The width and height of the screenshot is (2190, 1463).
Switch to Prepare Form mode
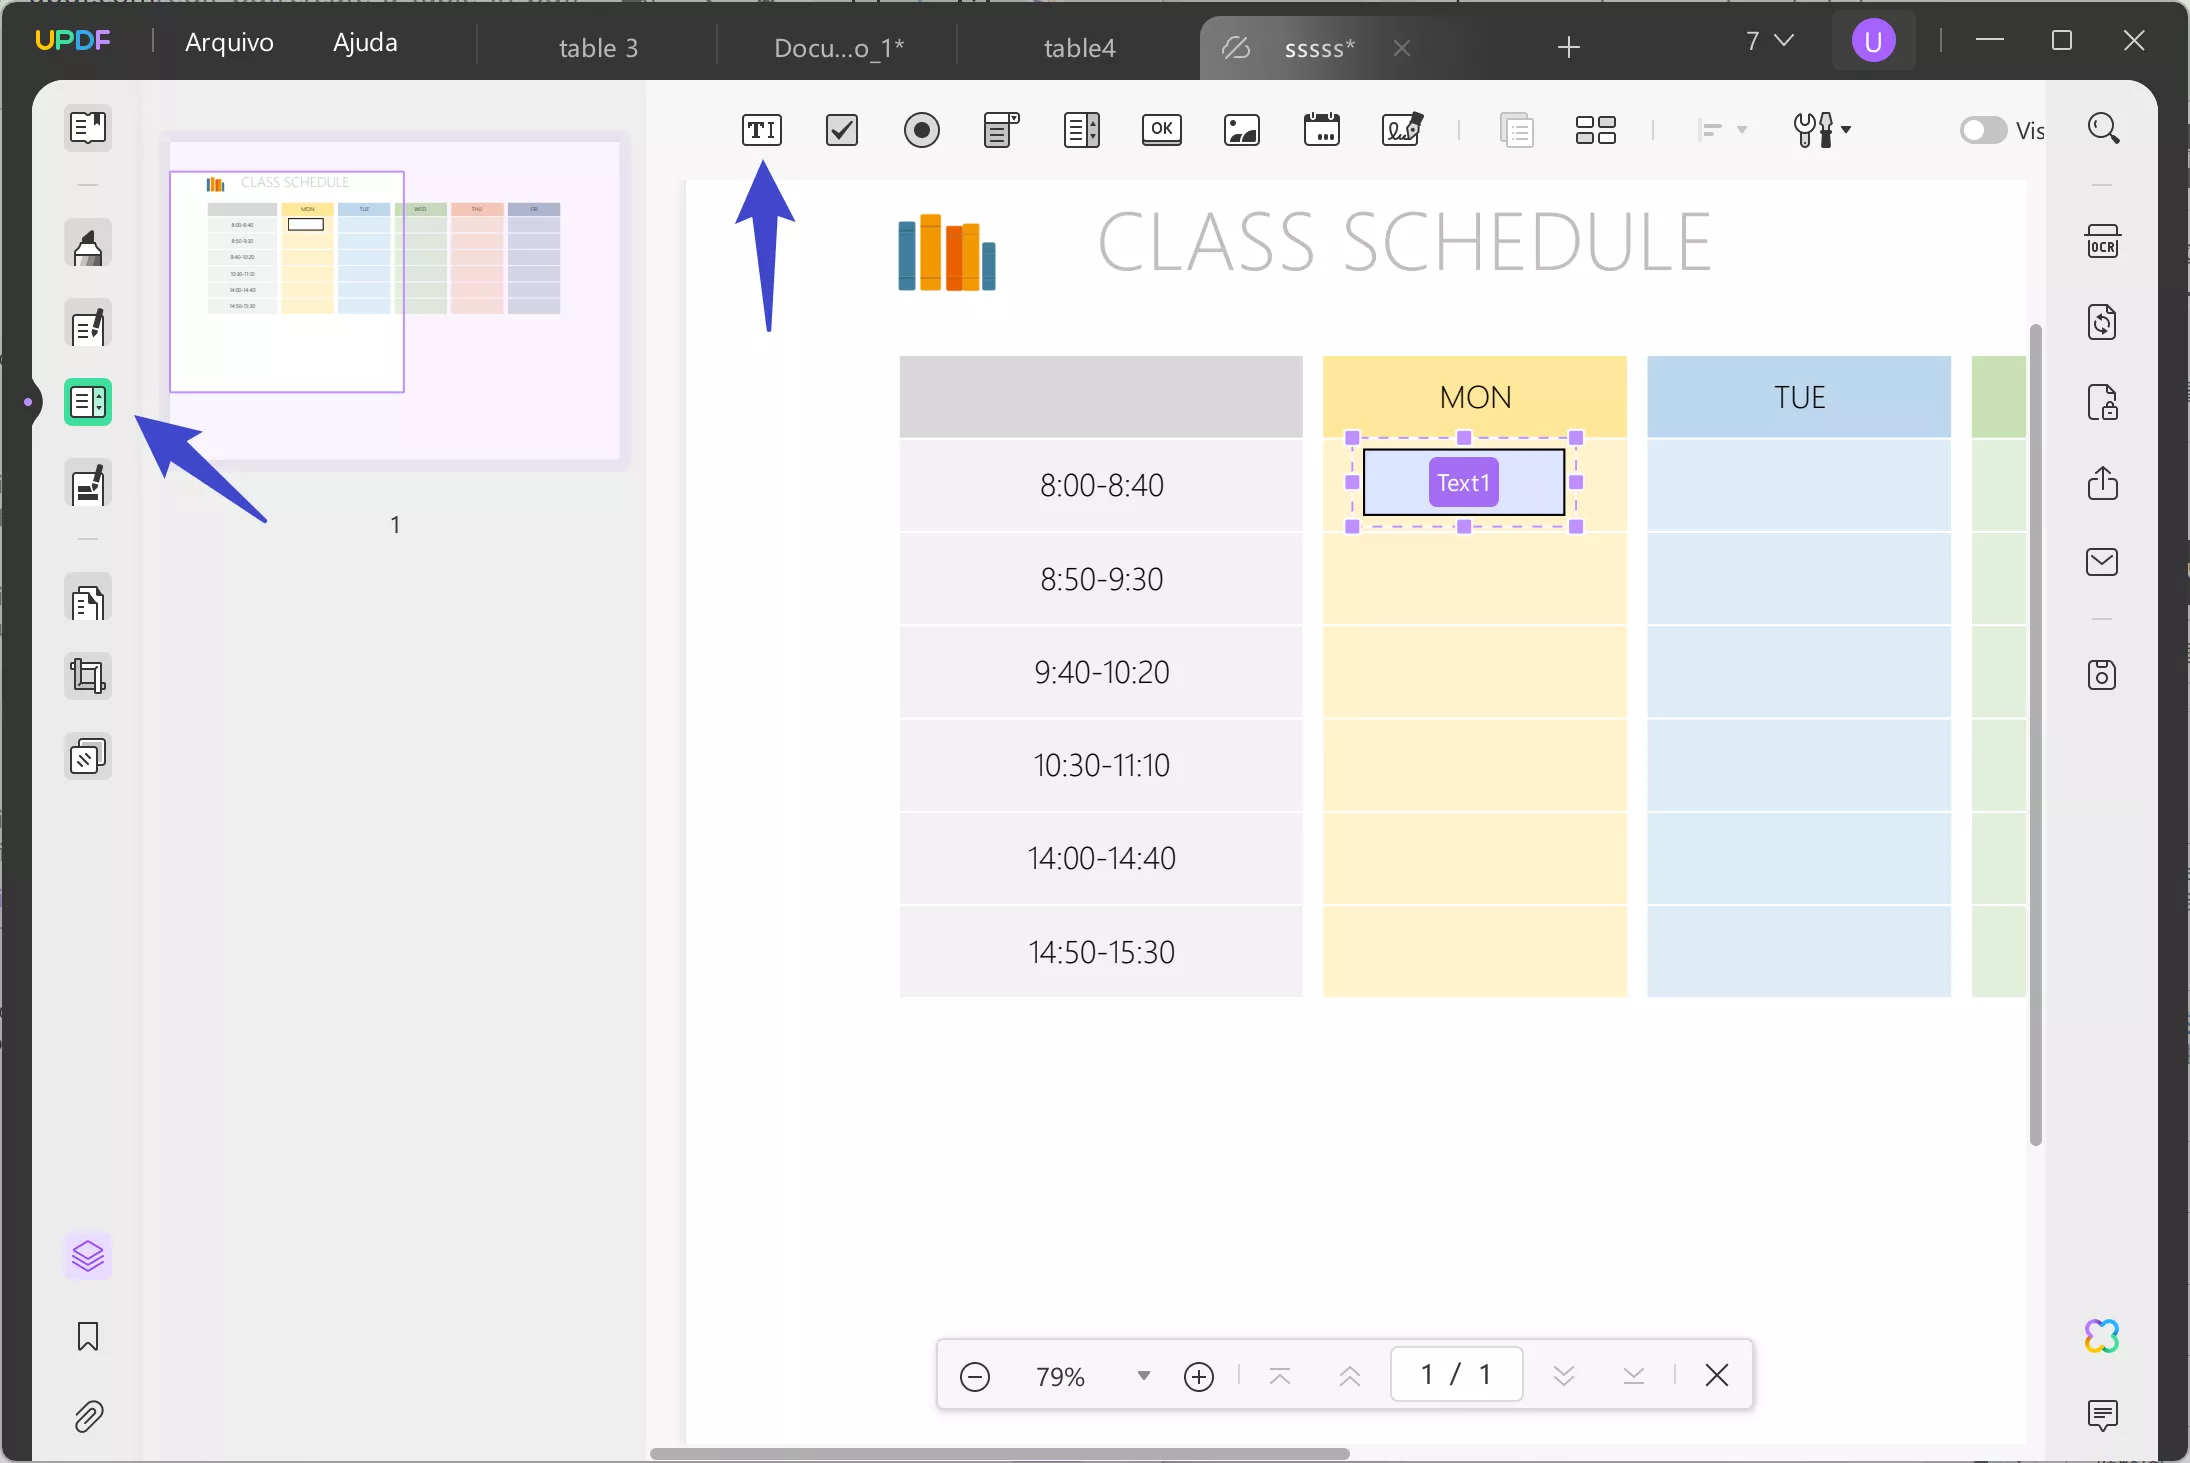(88, 402)
